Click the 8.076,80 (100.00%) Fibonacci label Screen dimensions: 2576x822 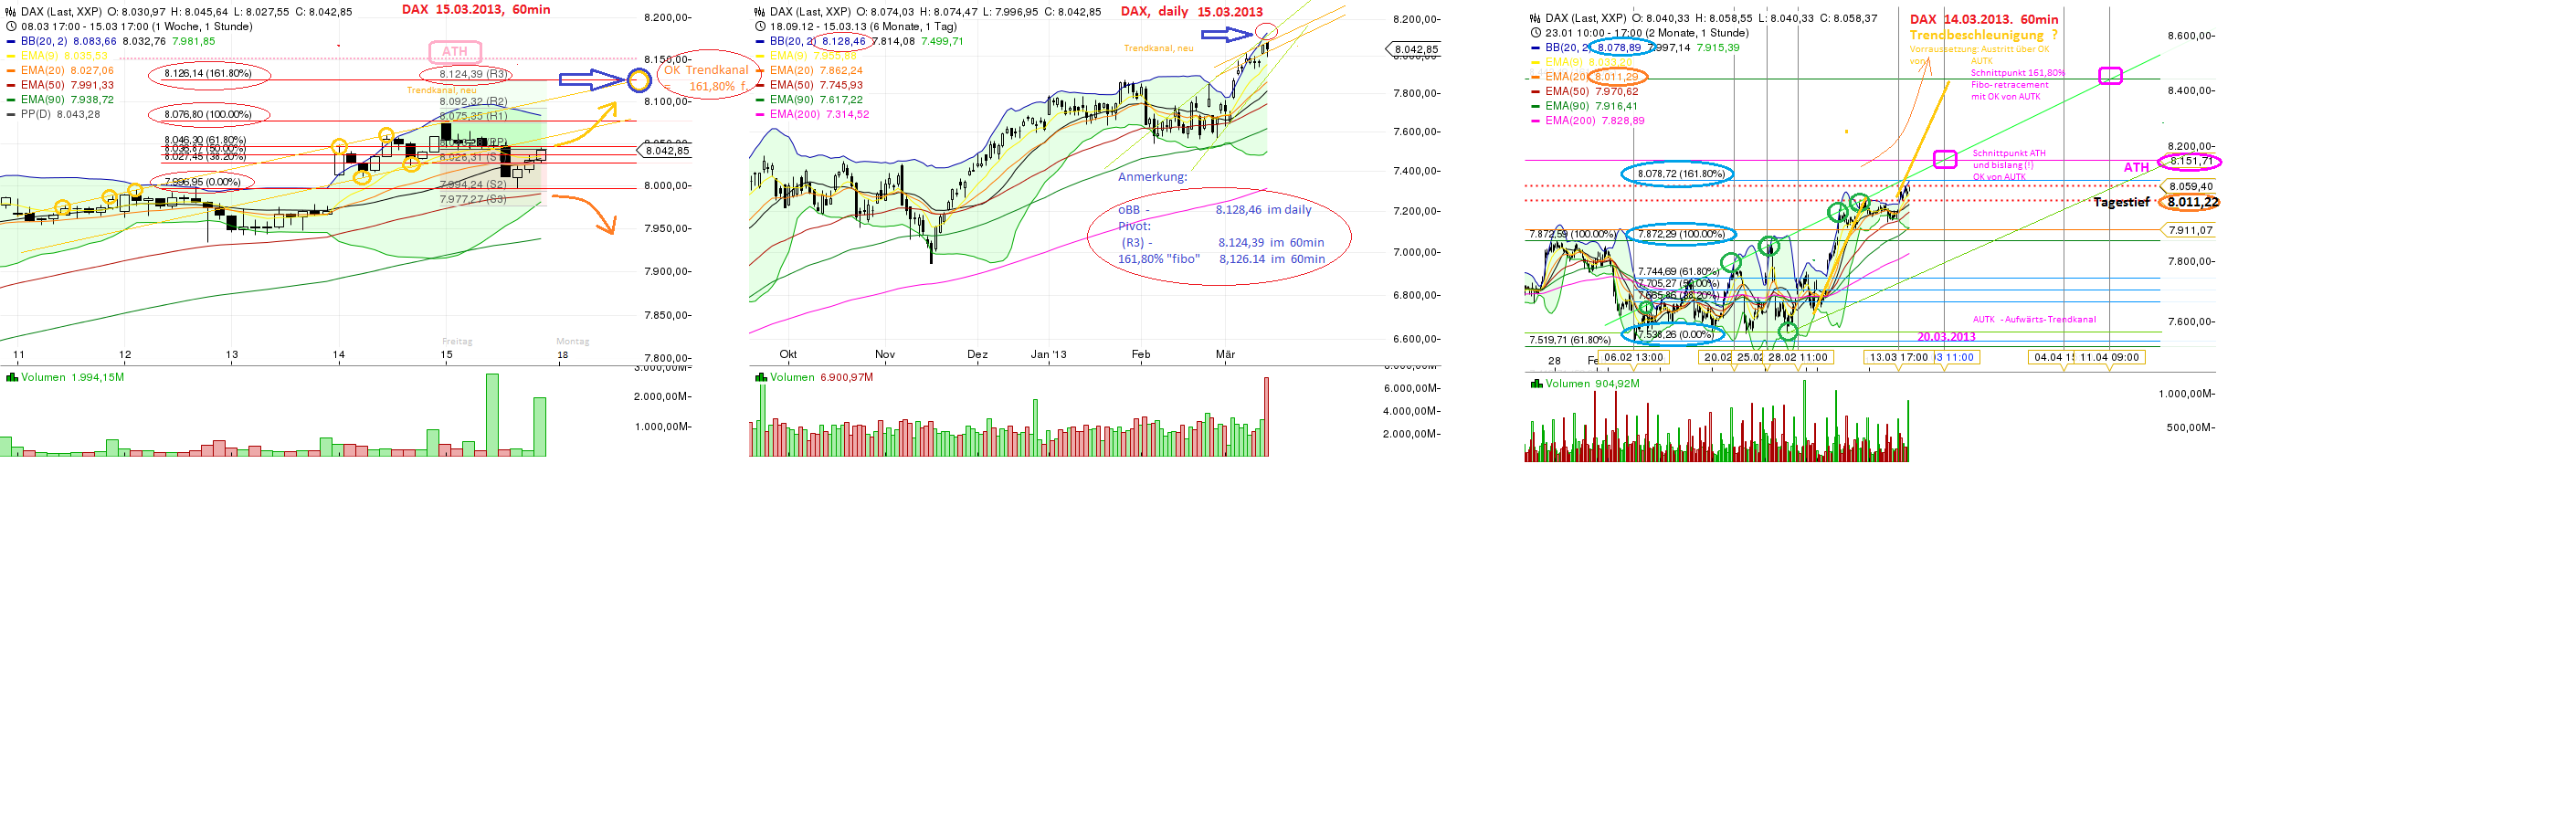pyautogui.click(x=208, y=114)
